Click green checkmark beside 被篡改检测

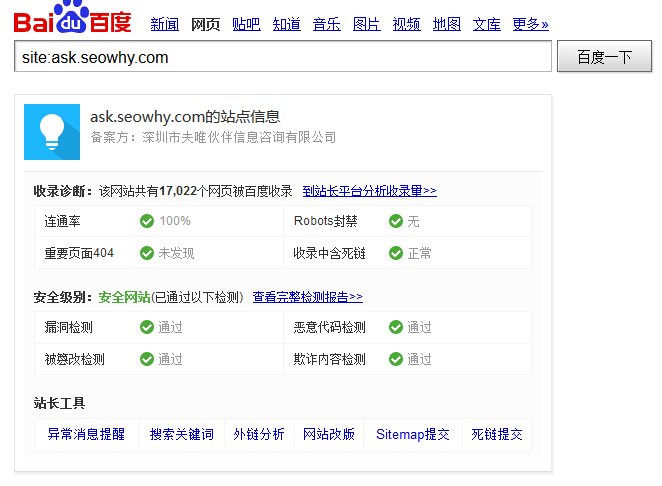pyautogui.click(x=147, y=359)
